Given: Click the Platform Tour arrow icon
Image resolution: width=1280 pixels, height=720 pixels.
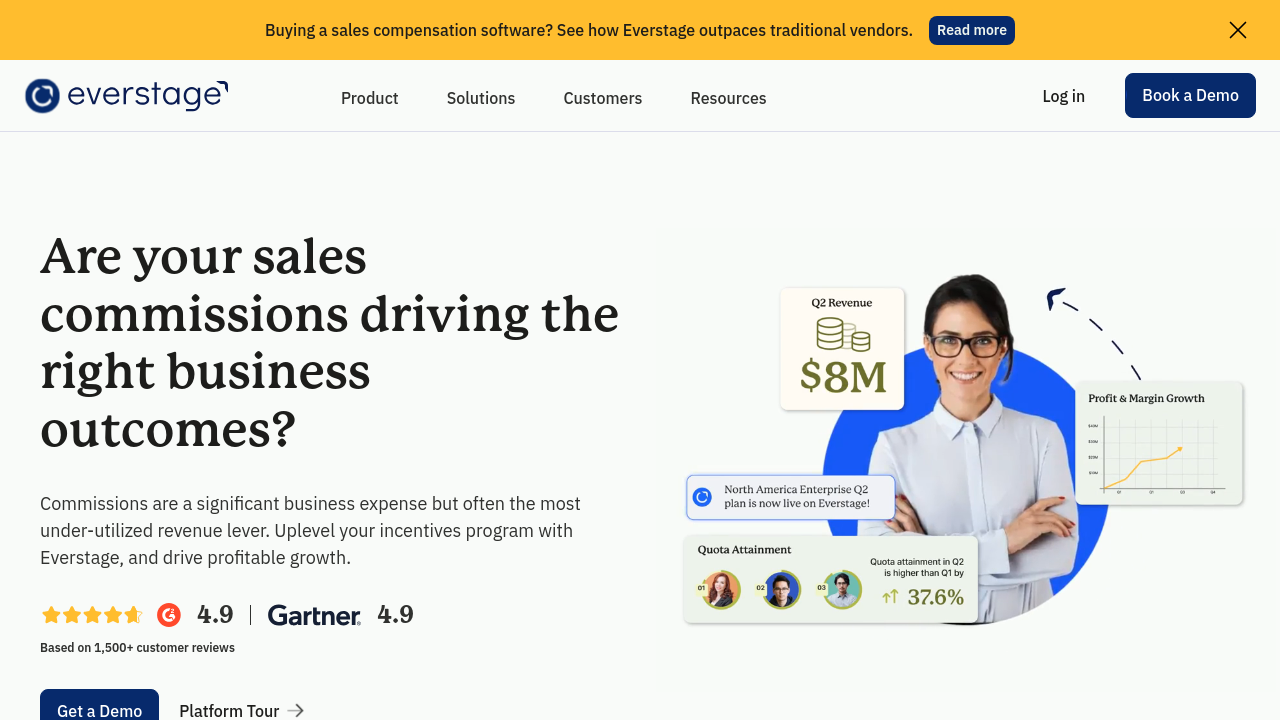Looking at the screenshot, I should (295, 711).
